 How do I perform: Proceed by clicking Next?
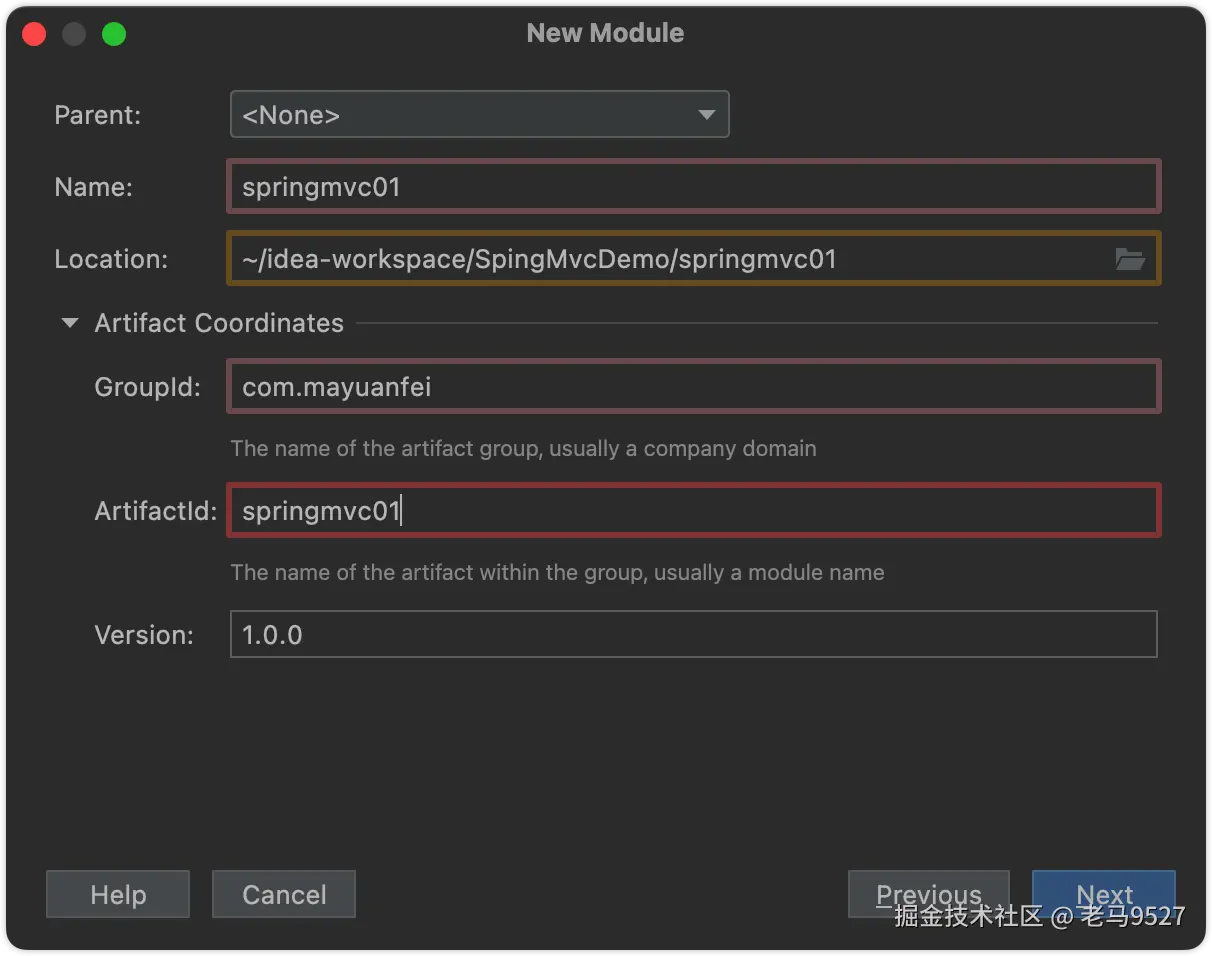click(1104, 893)
